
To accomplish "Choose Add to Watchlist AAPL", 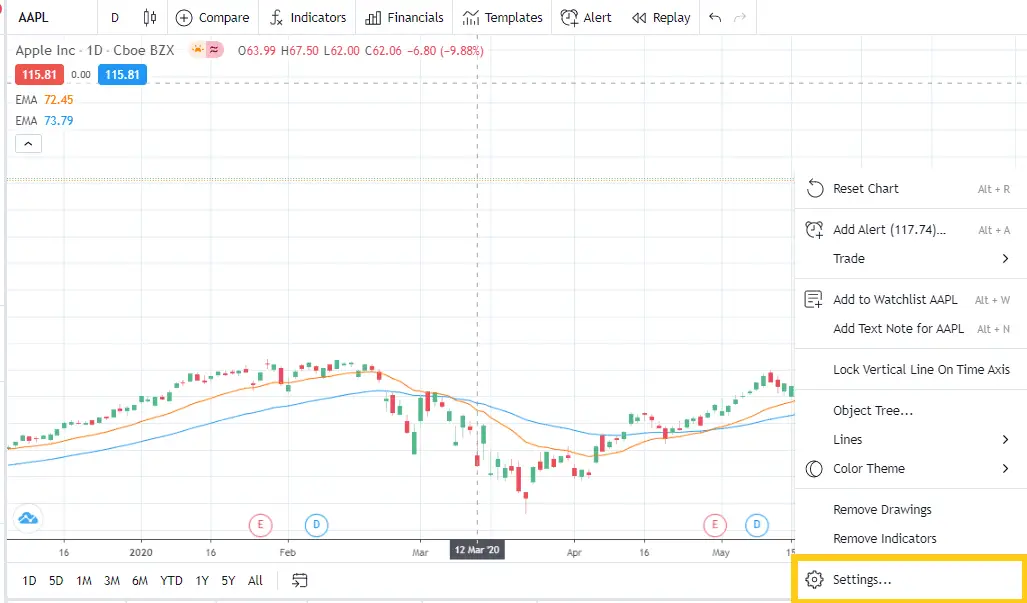I will [x=896, y=299].
